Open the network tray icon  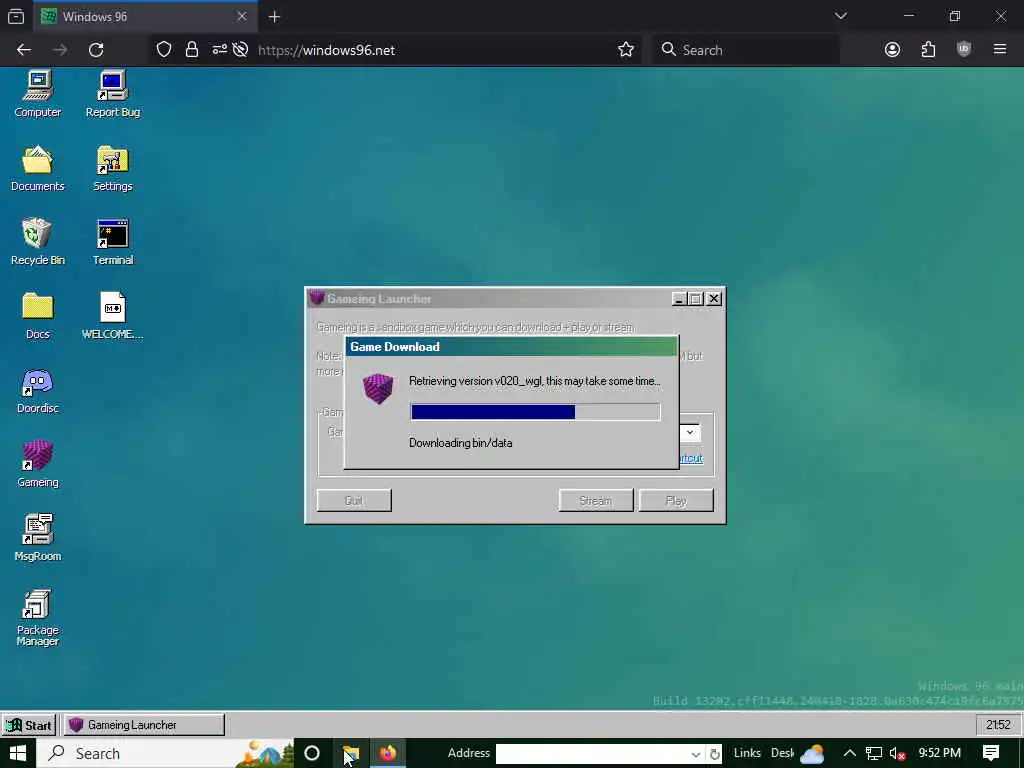[874, 754]
